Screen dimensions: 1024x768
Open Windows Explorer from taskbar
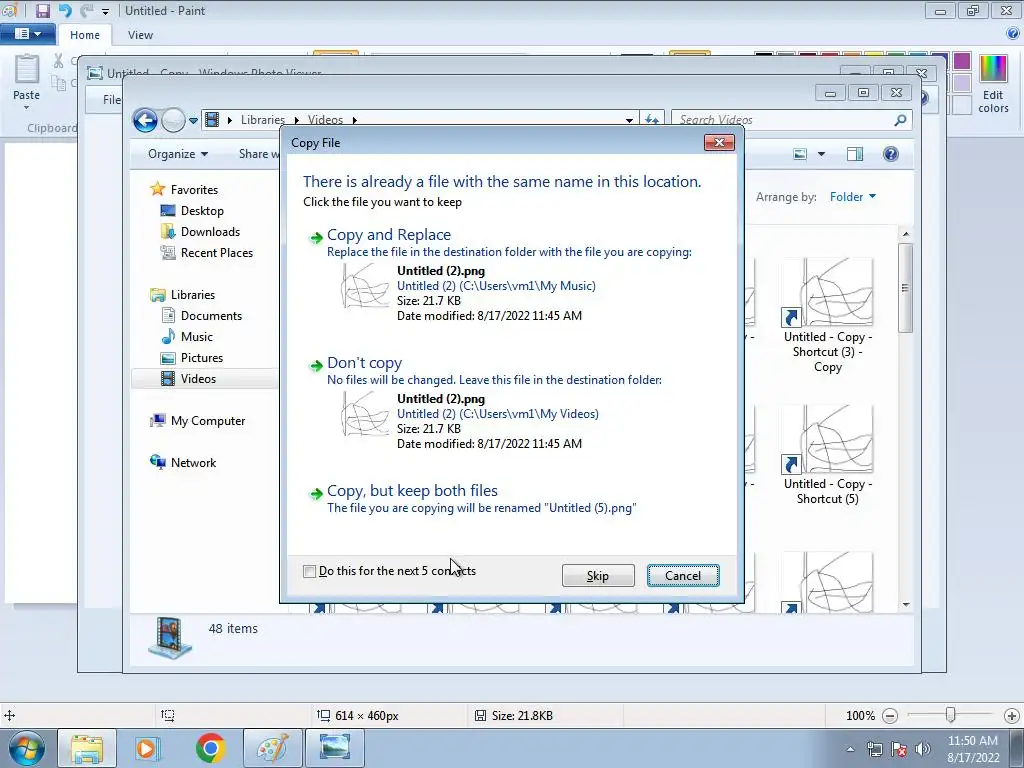coord(86,748)
